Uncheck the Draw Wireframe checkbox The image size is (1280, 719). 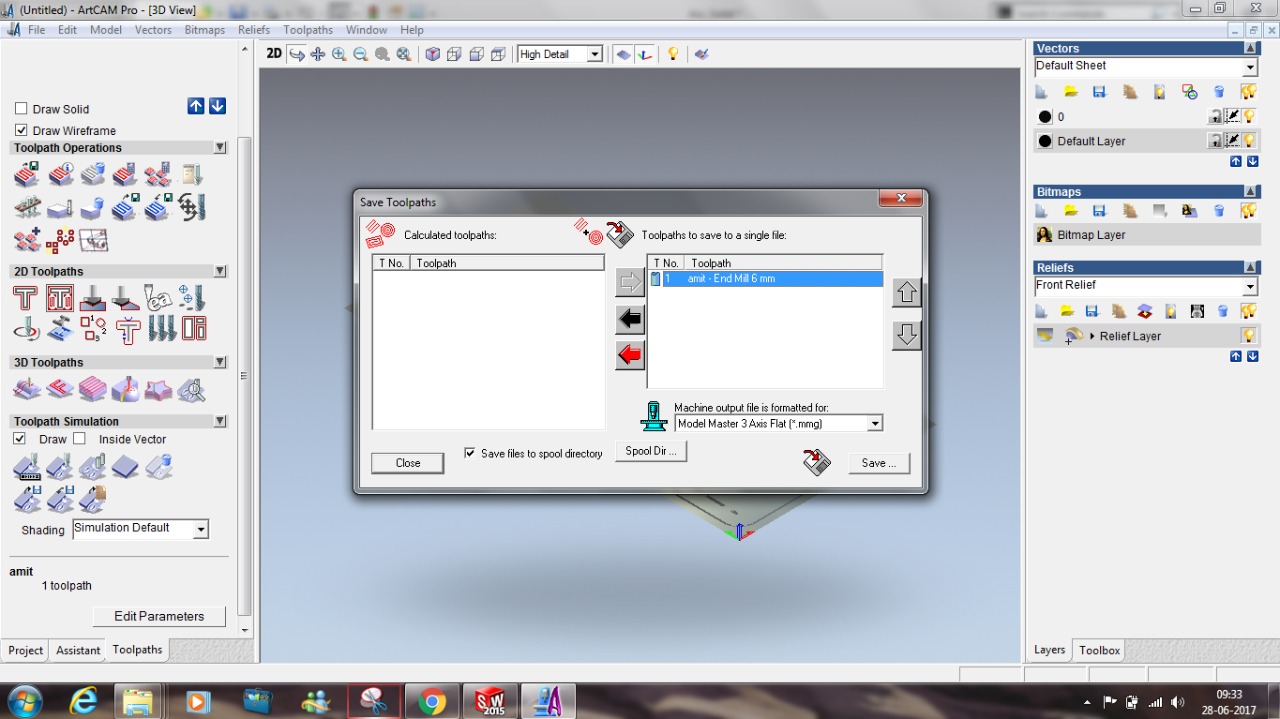(21, 130)
